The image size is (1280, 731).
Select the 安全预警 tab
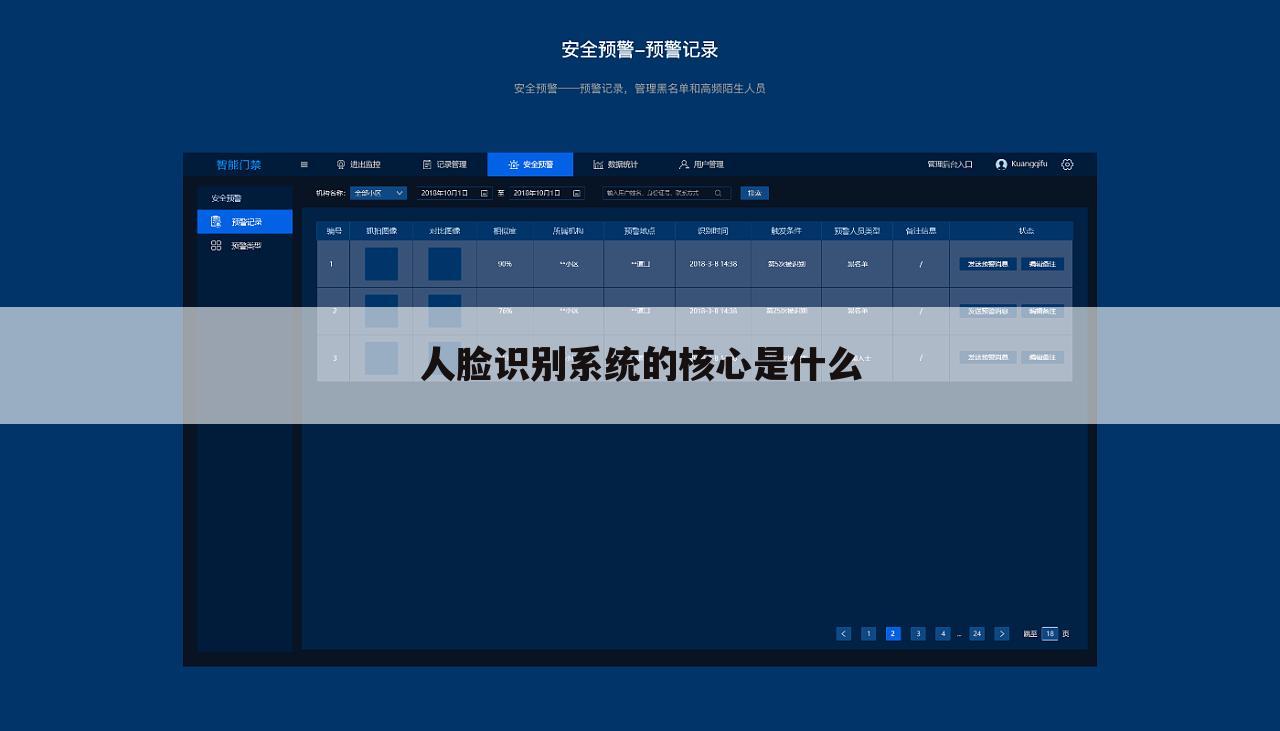[530, 165]
